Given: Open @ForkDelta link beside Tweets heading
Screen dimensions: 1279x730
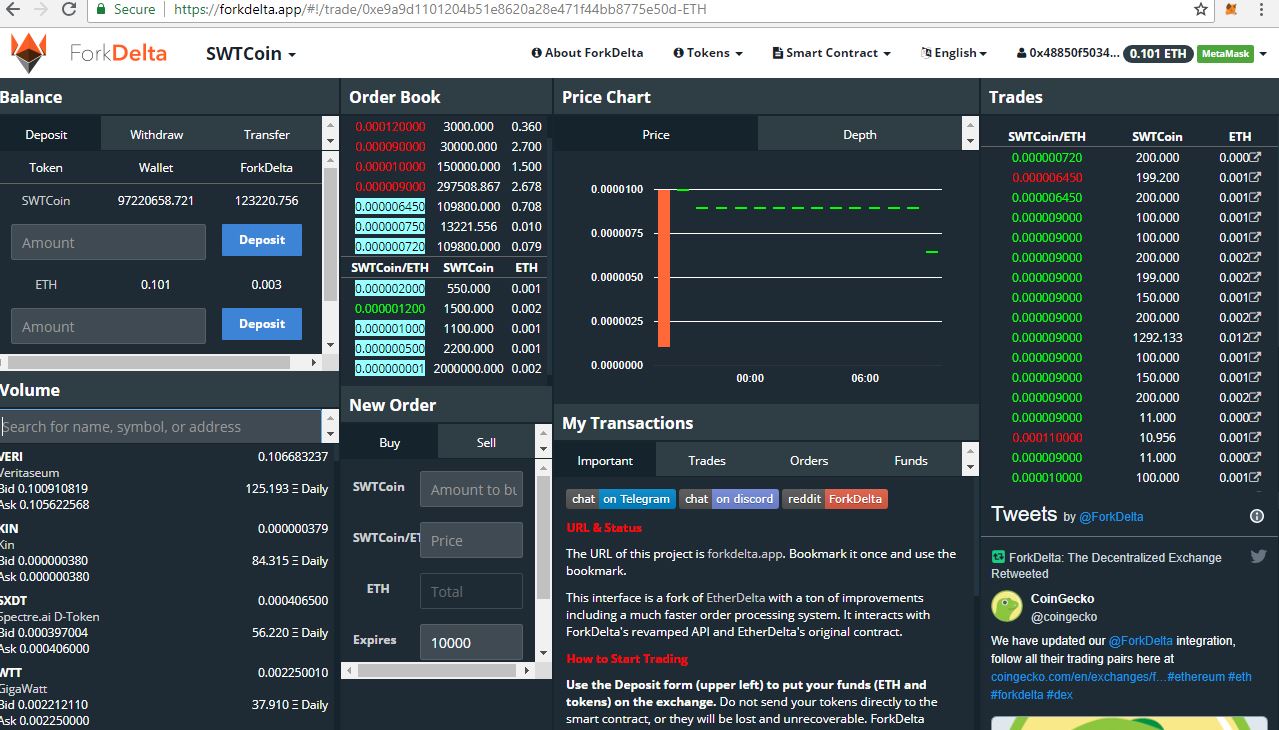Looking at the screenshot, I should coord(1111,517).
